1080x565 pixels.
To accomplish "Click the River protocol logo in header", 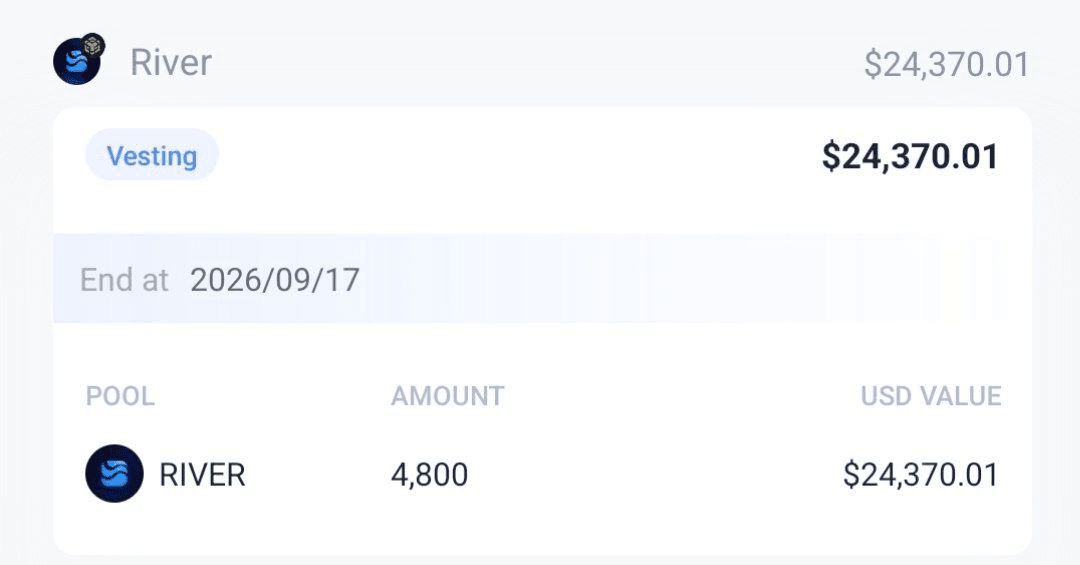I will (x=76, y=62).
